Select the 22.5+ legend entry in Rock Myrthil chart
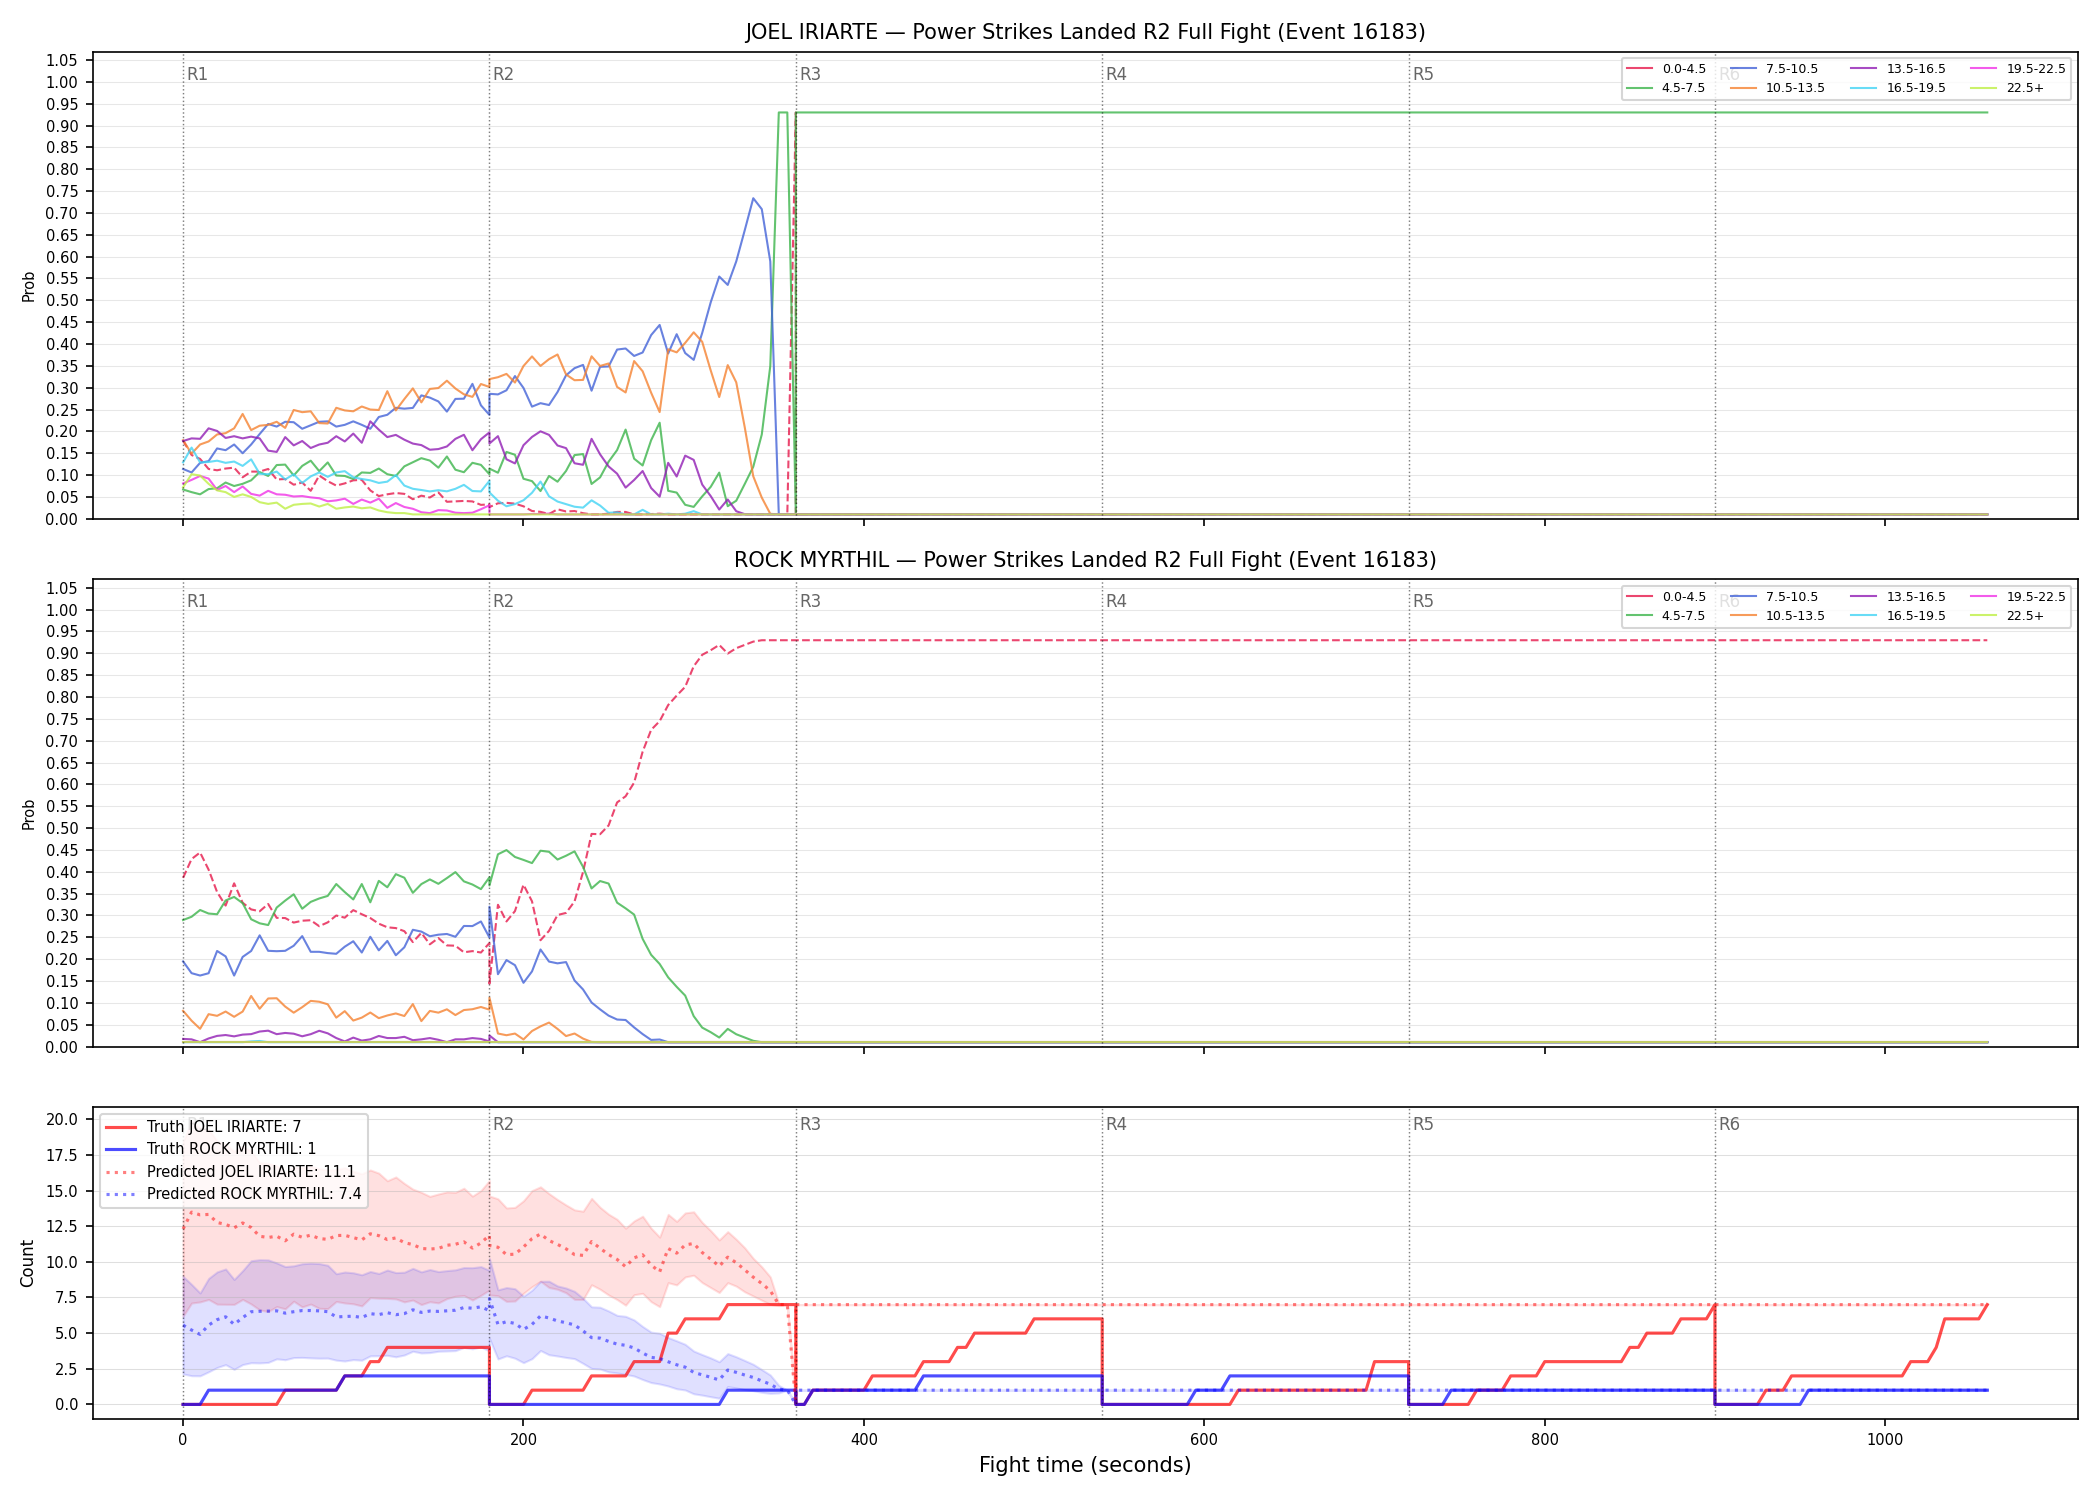Screen dimensions: 2100x1500 pyautogui.click(x=2007, y=616)
